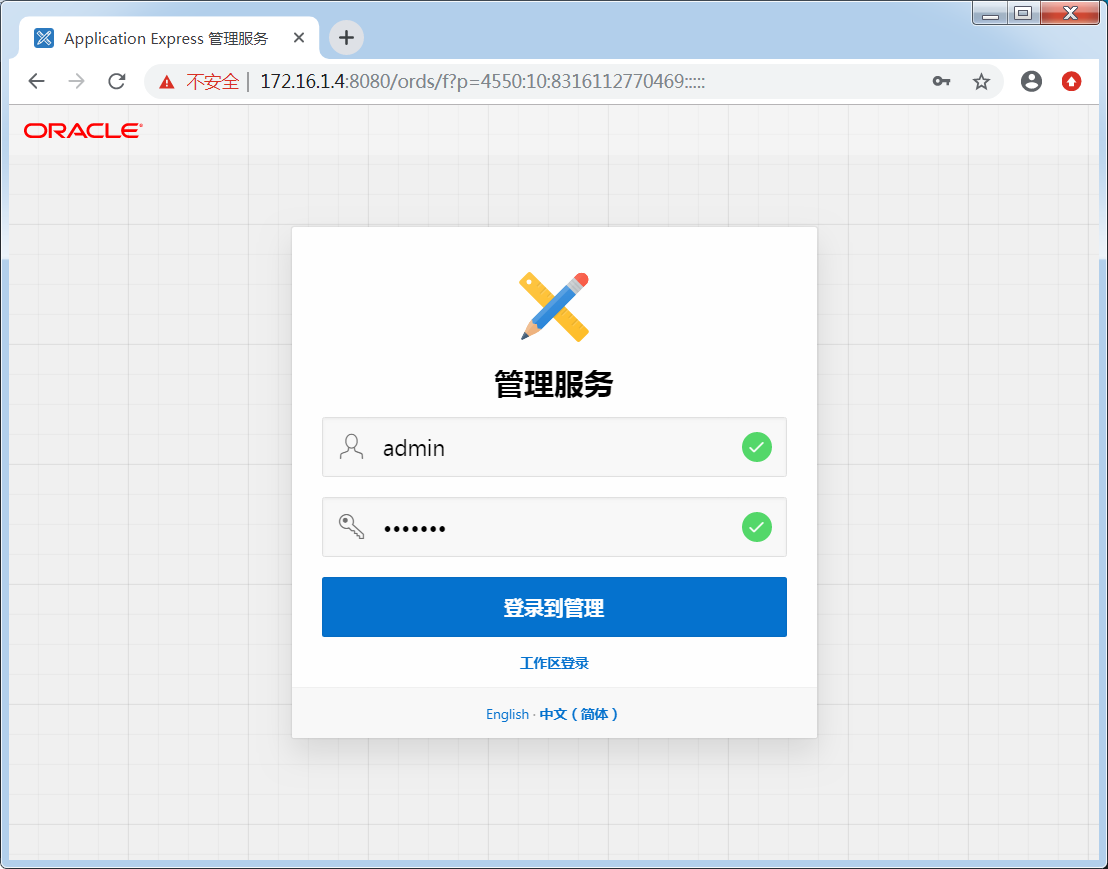Viewport: 1108px width, 869px height.
Task: Click the Oracle logo
Action: [x=83, y=131]
